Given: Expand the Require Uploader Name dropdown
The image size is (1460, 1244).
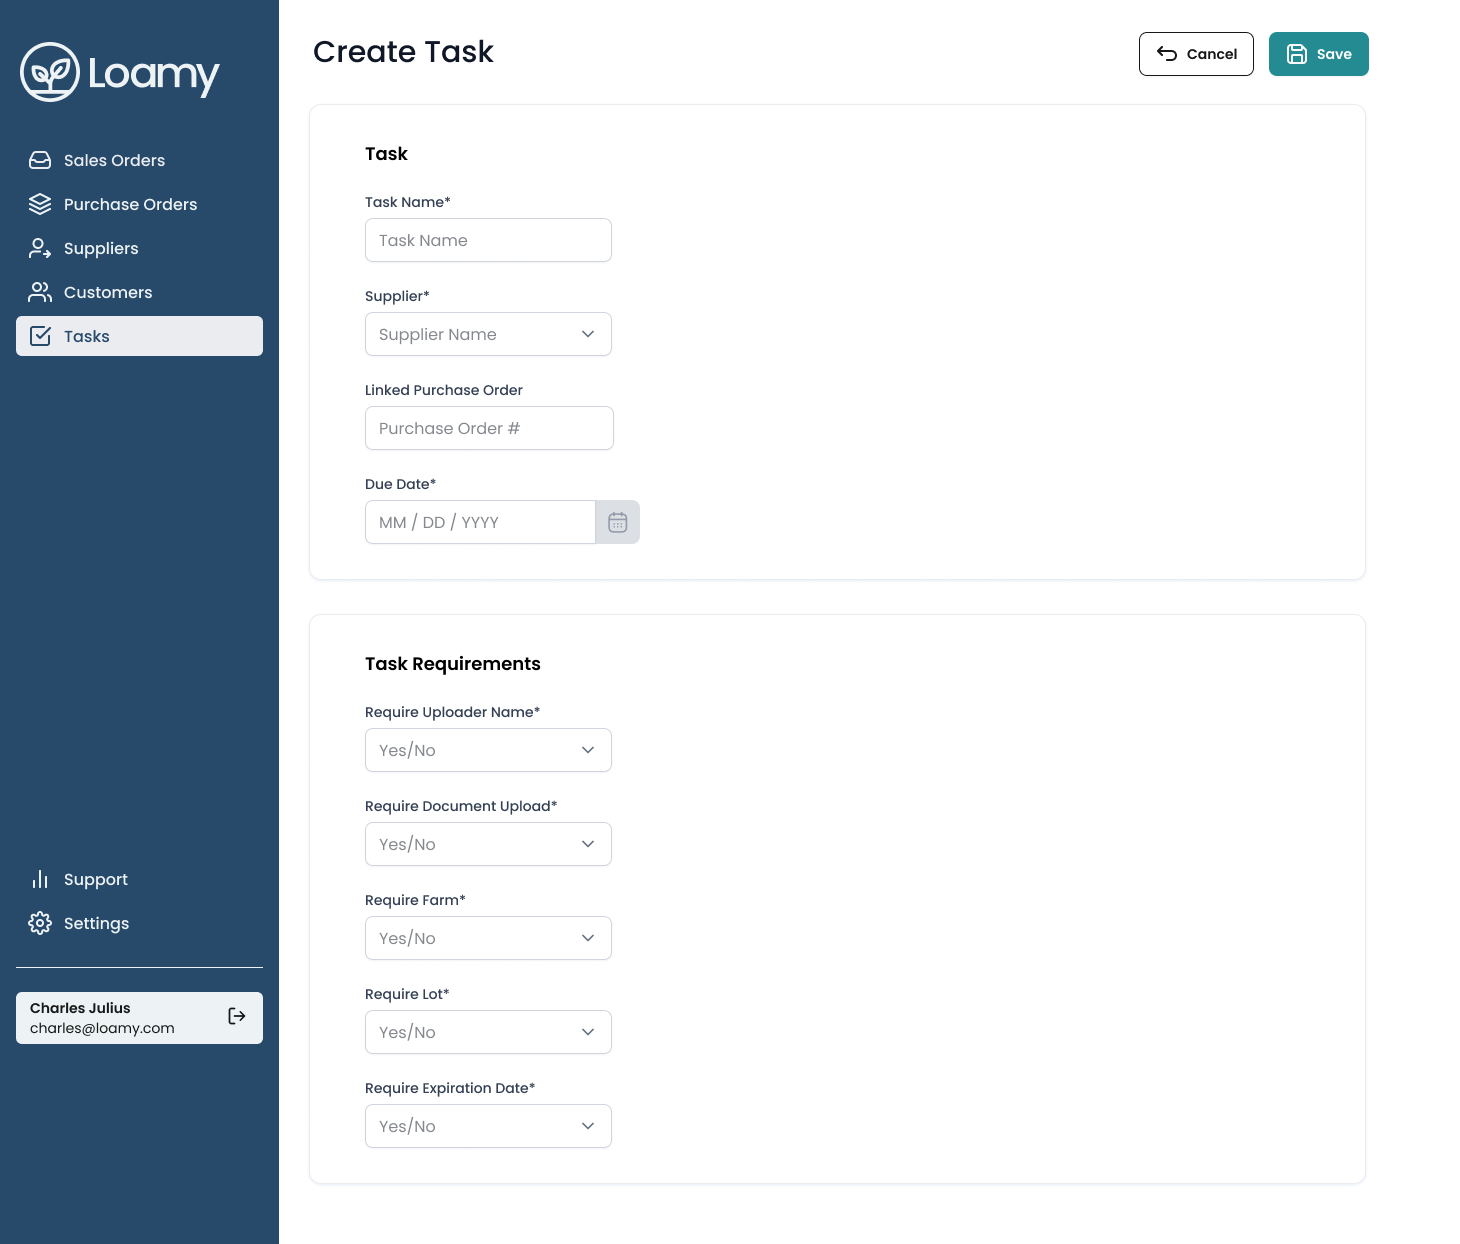Looking at the screenshot, I should point(488,750).
